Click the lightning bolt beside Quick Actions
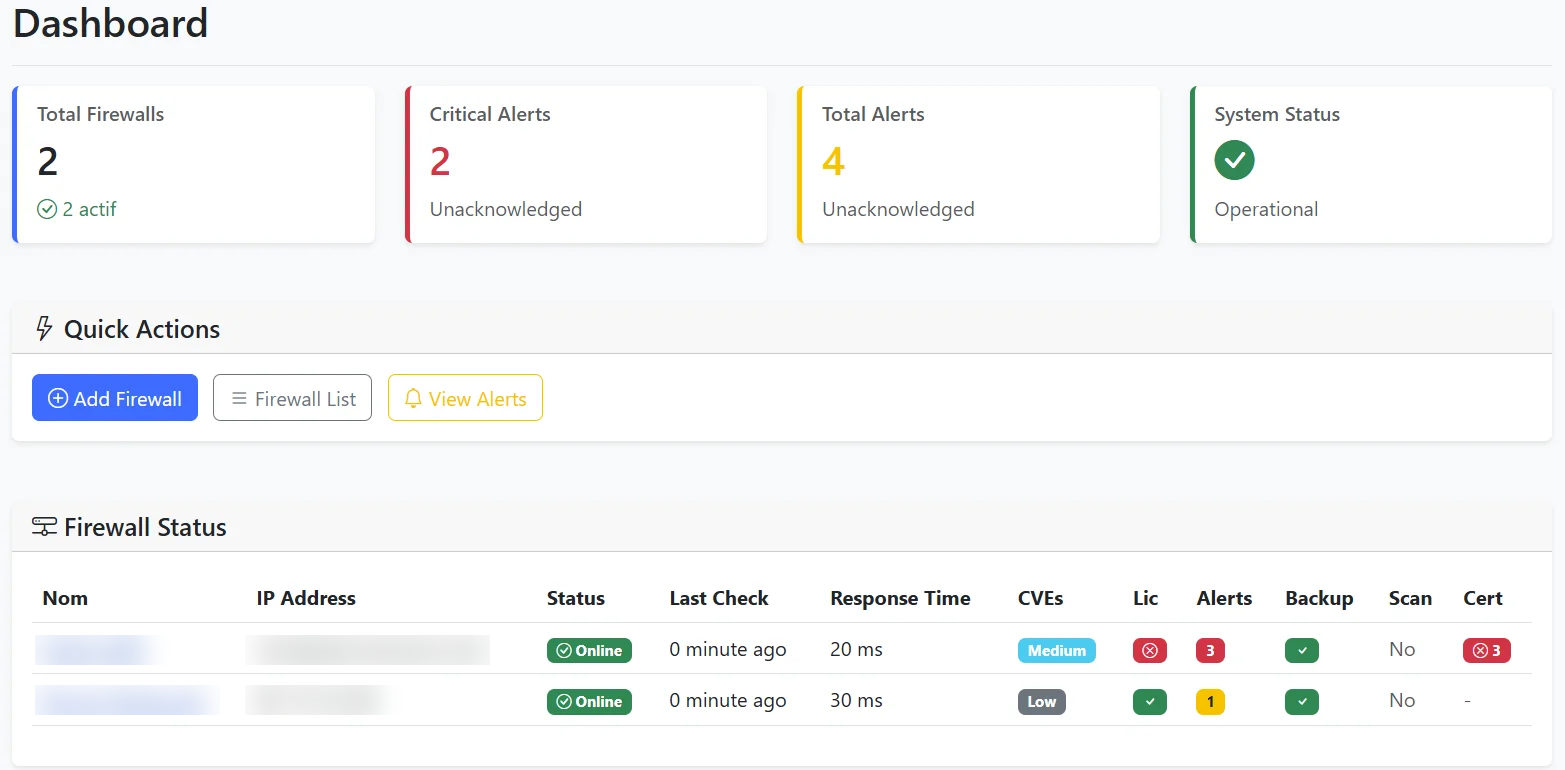This screenshot has width=1565, height=770. click(44, 328)
